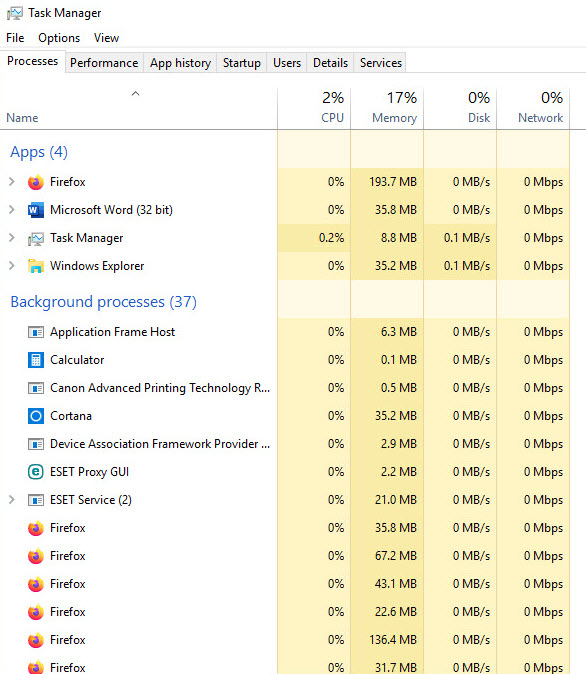Viewport: 586px width, 674px height.
Task: Switch to the Services tab
Action: [x=380, y=63]
